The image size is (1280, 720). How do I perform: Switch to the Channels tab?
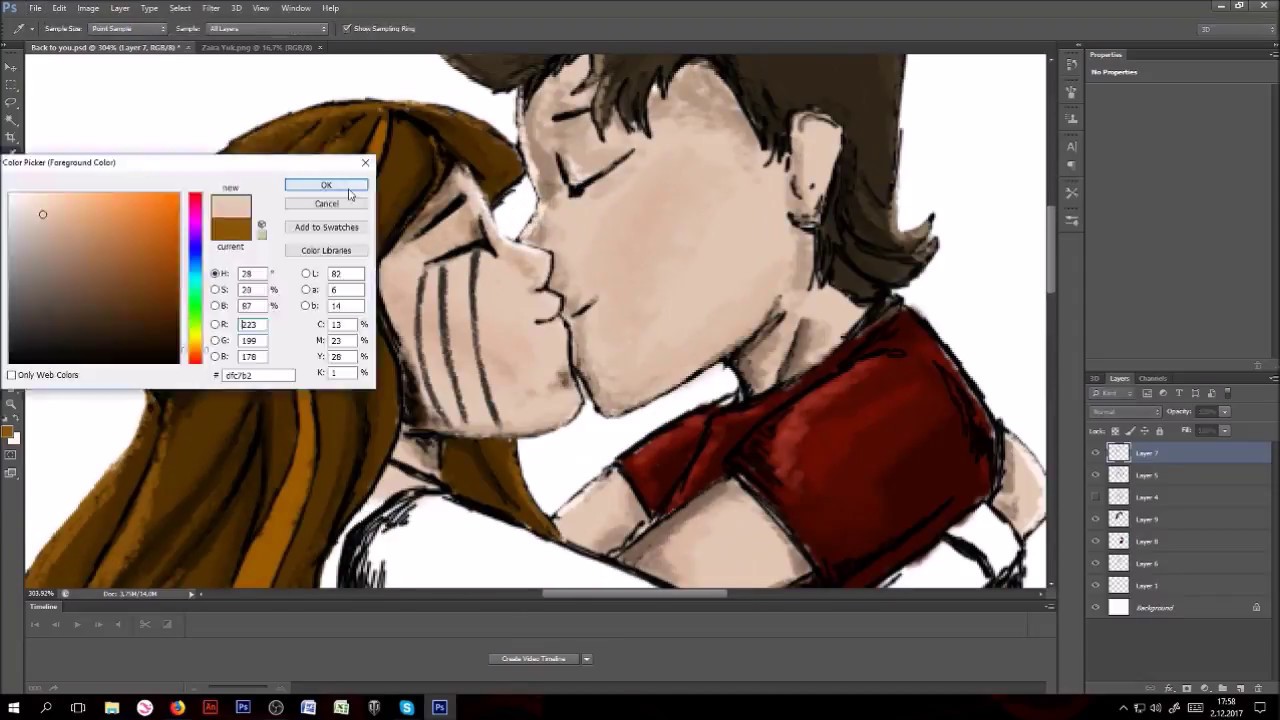click(1152, 379)
